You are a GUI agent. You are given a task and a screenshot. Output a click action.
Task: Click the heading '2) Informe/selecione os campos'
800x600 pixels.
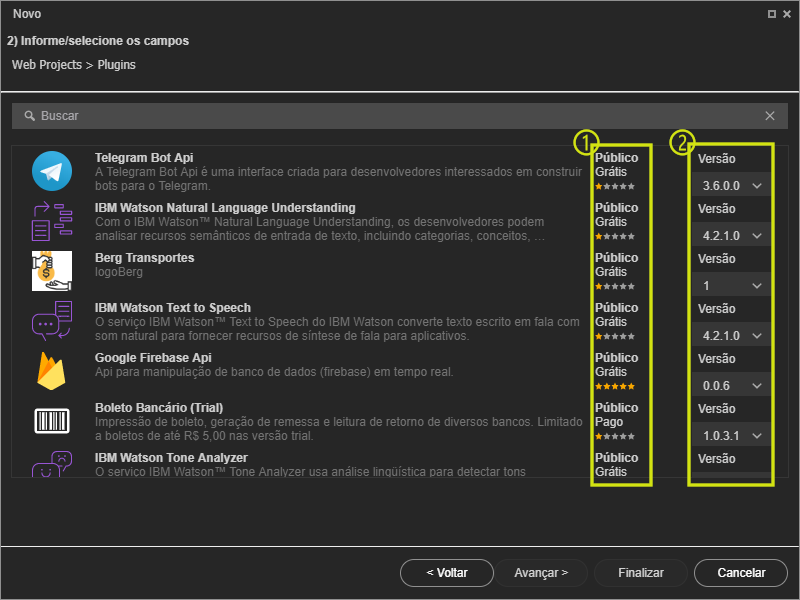coord(98,41)
